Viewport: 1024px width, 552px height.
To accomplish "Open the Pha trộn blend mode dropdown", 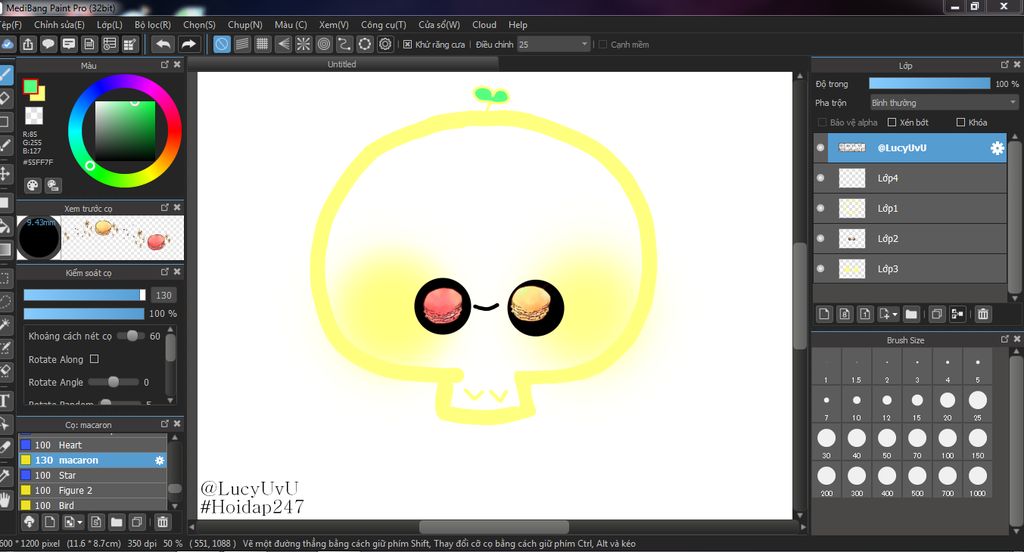I will (x=944, y=103).
